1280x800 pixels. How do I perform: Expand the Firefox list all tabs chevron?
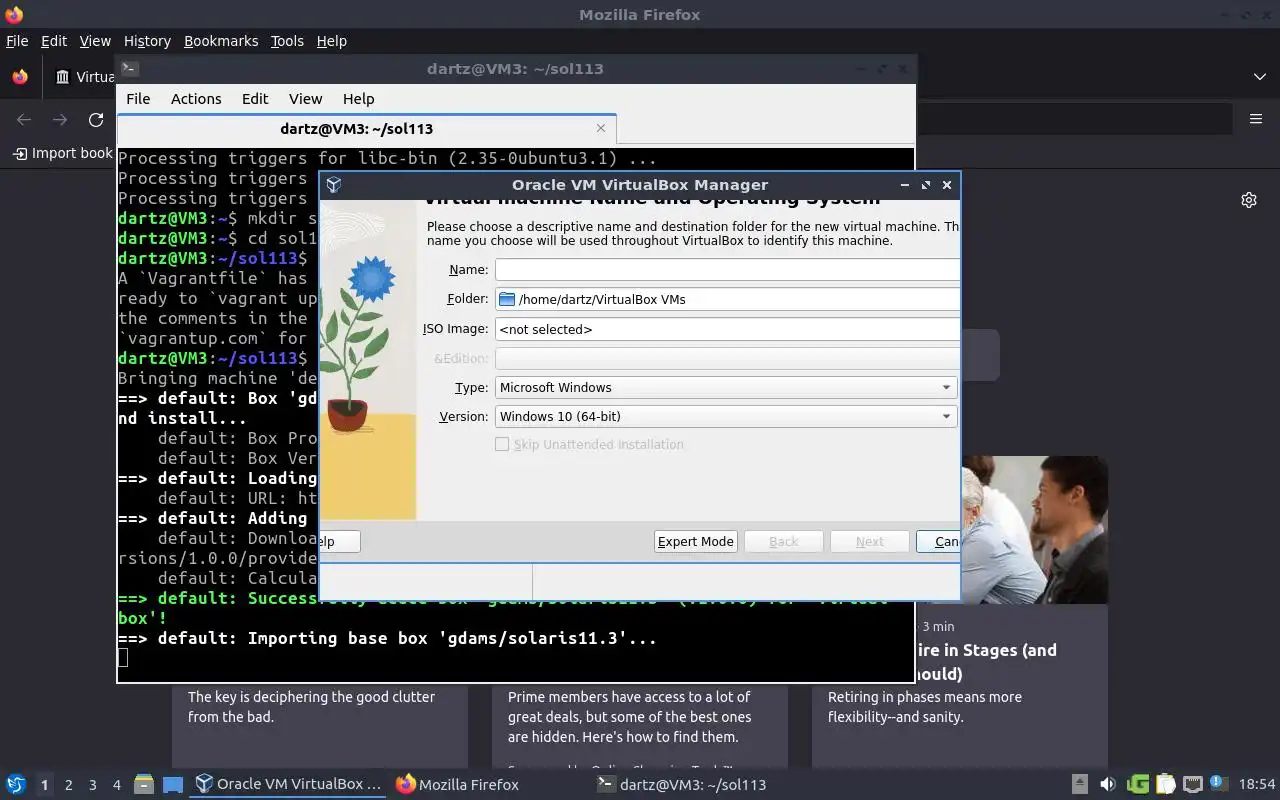1259,77
